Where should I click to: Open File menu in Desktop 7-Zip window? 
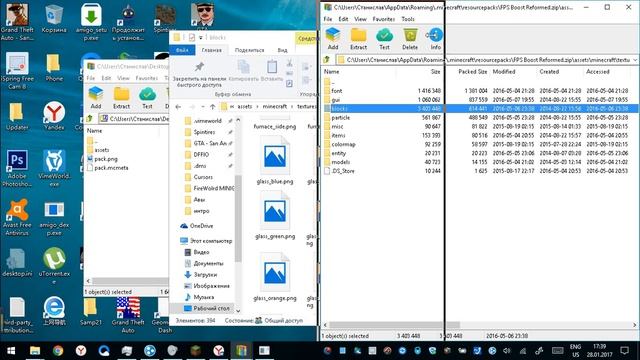91,78
